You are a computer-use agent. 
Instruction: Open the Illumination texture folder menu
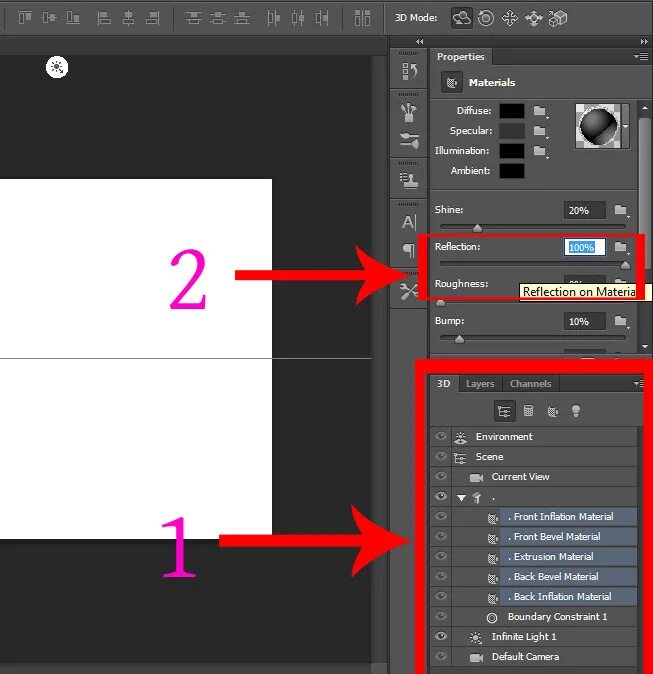(x=540, y=151)
